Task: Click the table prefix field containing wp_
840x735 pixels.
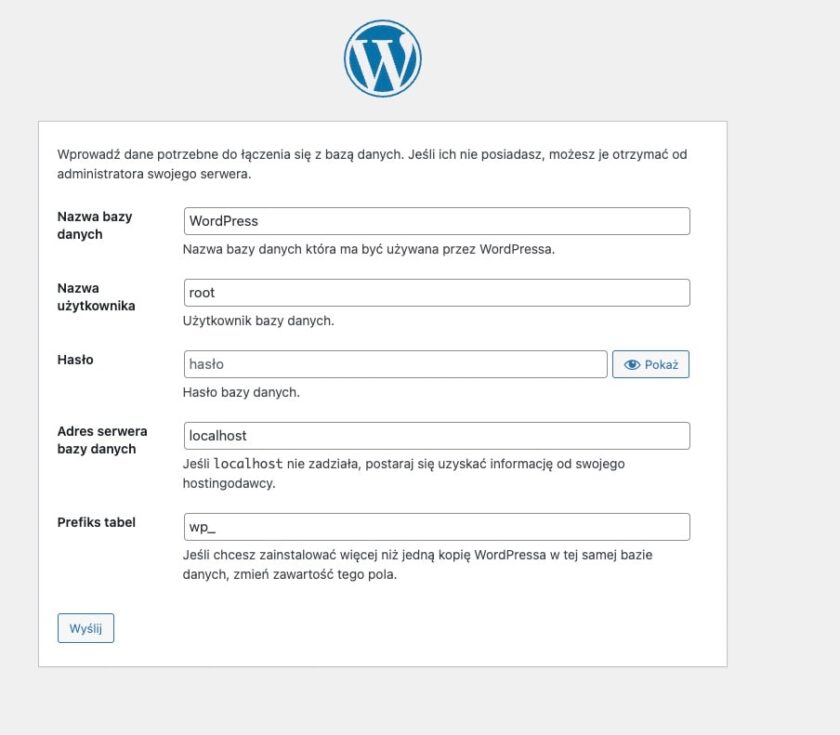Action: 435,526
